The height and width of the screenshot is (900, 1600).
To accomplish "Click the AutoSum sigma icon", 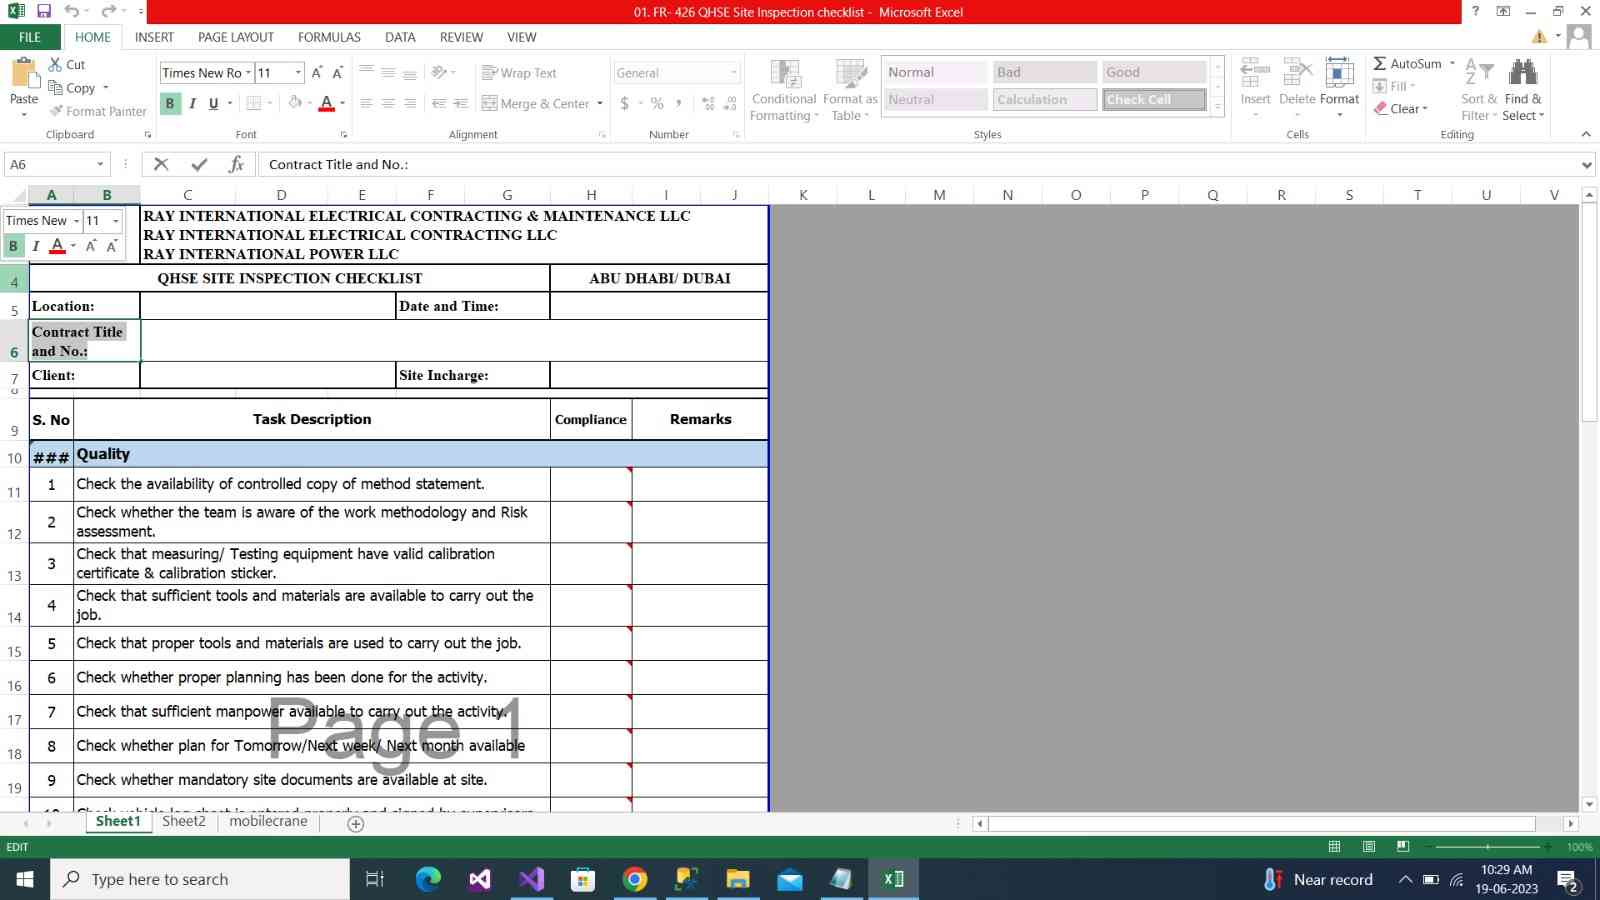I will [x=1380, y=63].
